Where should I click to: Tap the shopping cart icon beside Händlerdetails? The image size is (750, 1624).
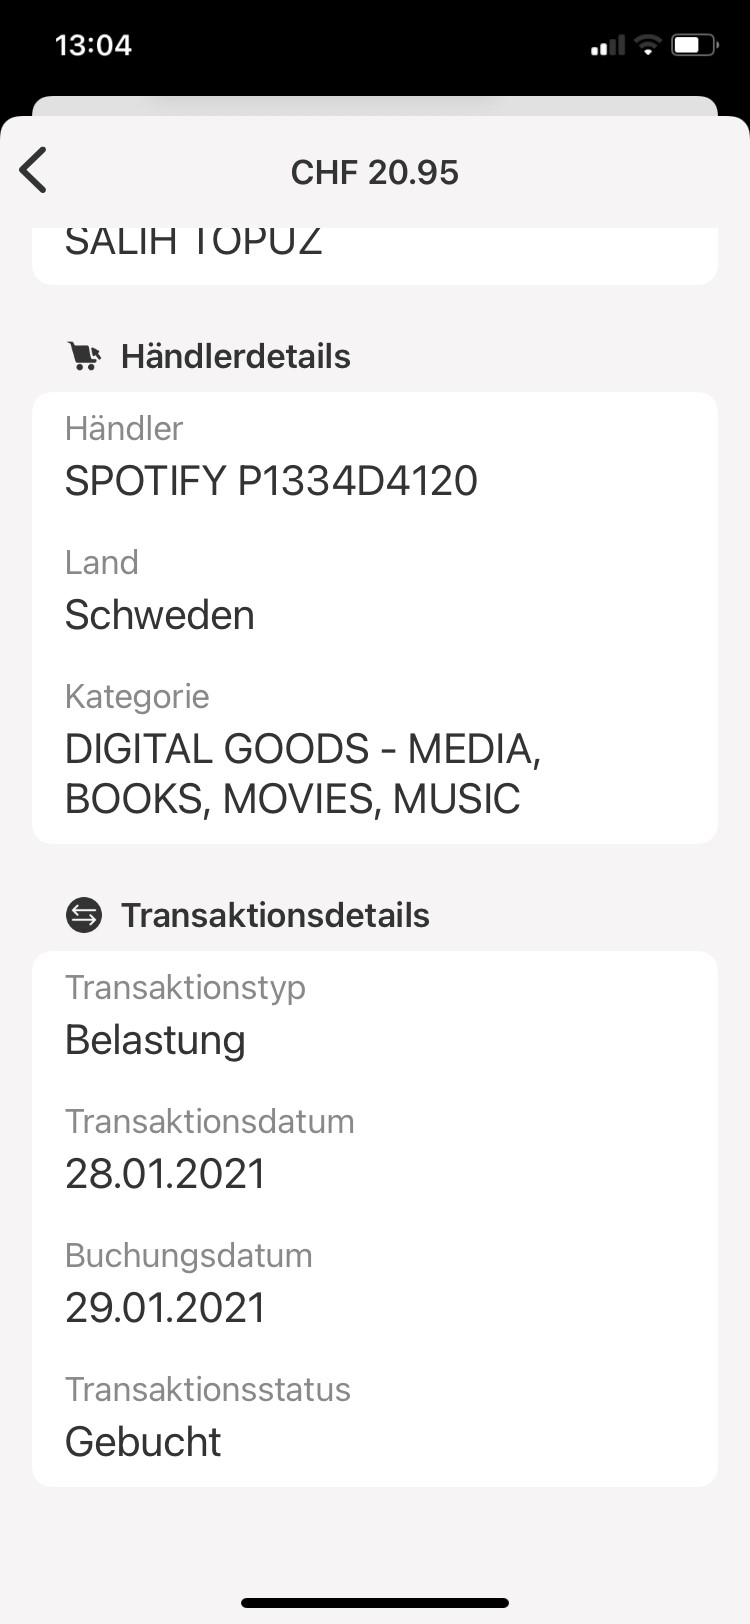tap(85, 356)
